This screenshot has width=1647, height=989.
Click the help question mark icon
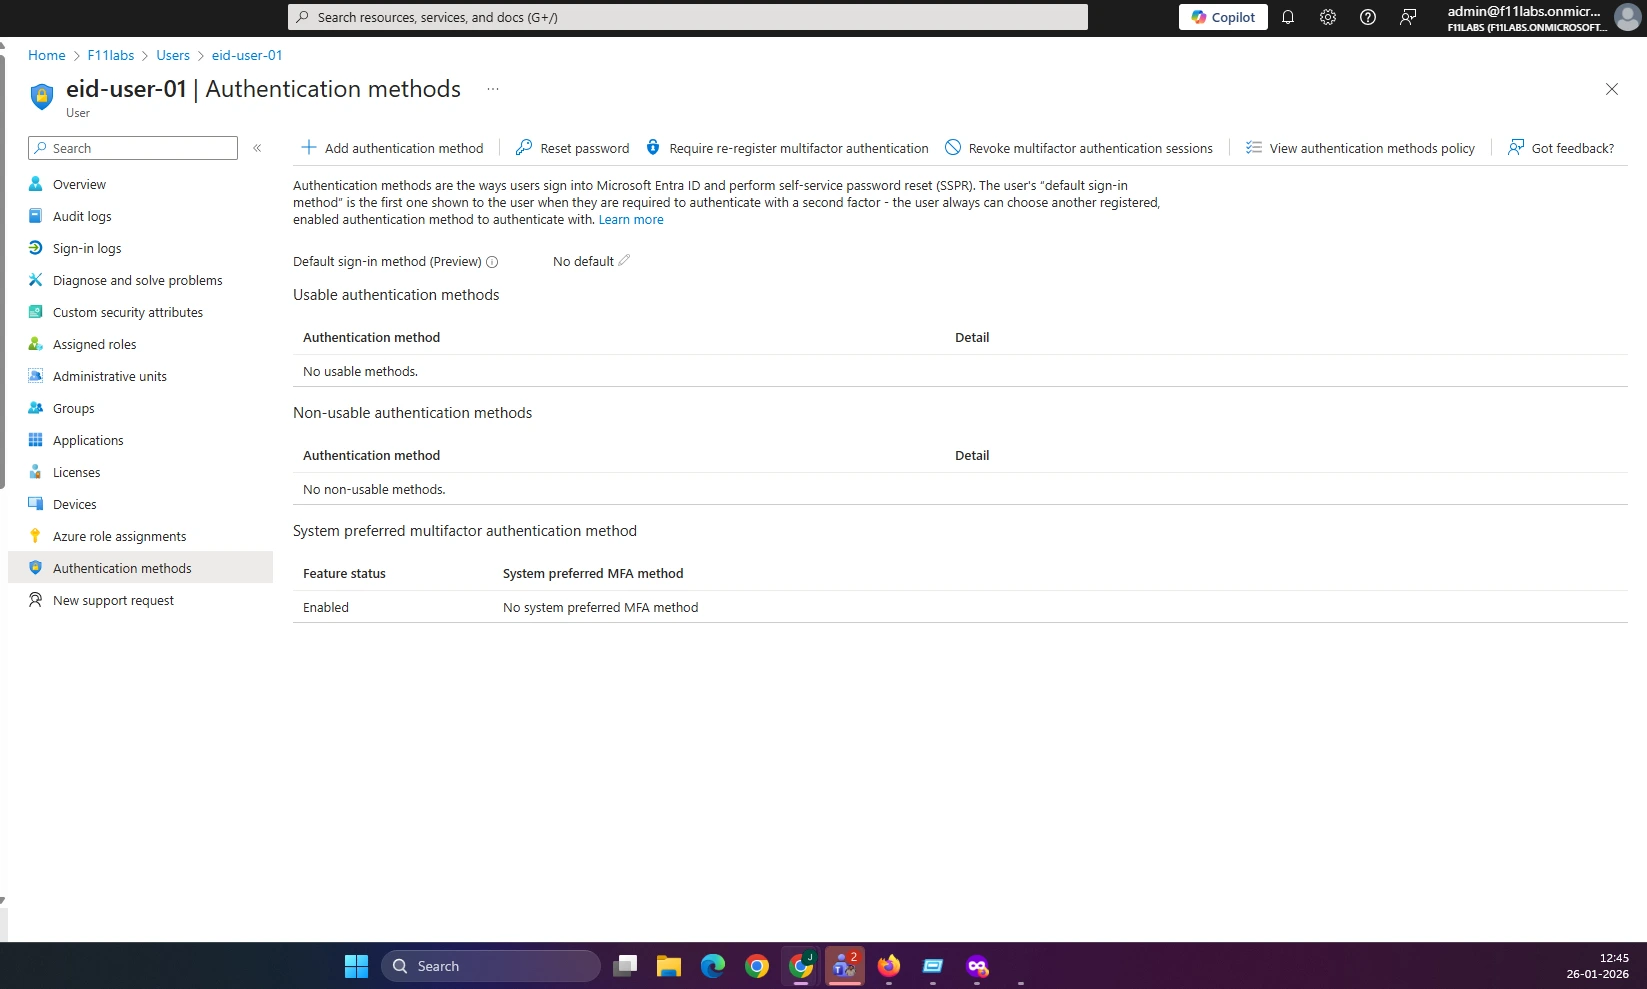[x=1368, y=17]
